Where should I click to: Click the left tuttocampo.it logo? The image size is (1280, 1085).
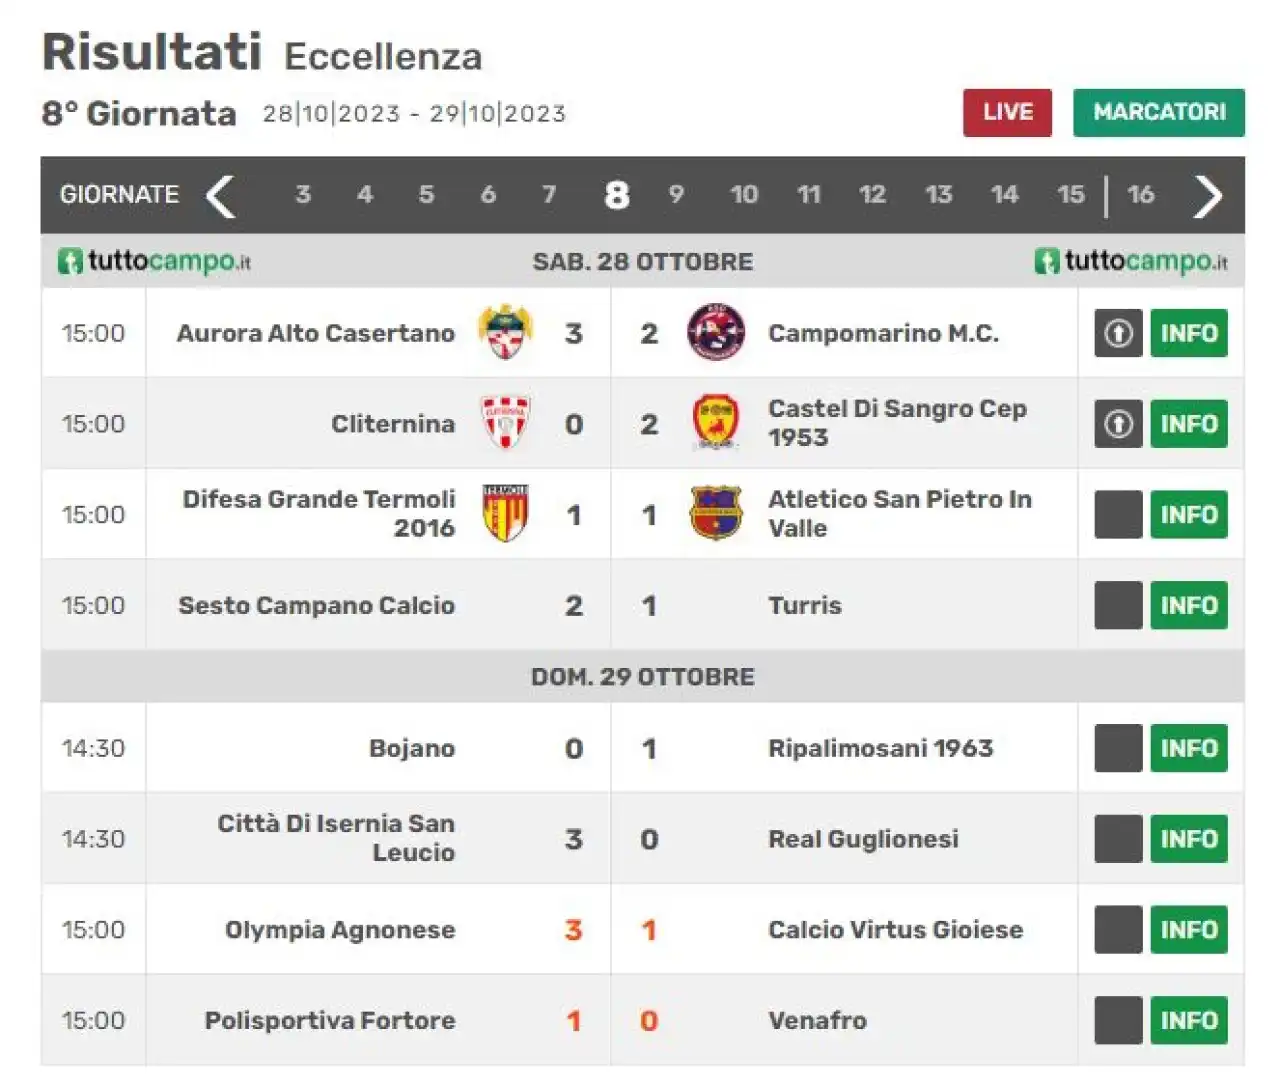pyautogui.click(x=155, y=261)
